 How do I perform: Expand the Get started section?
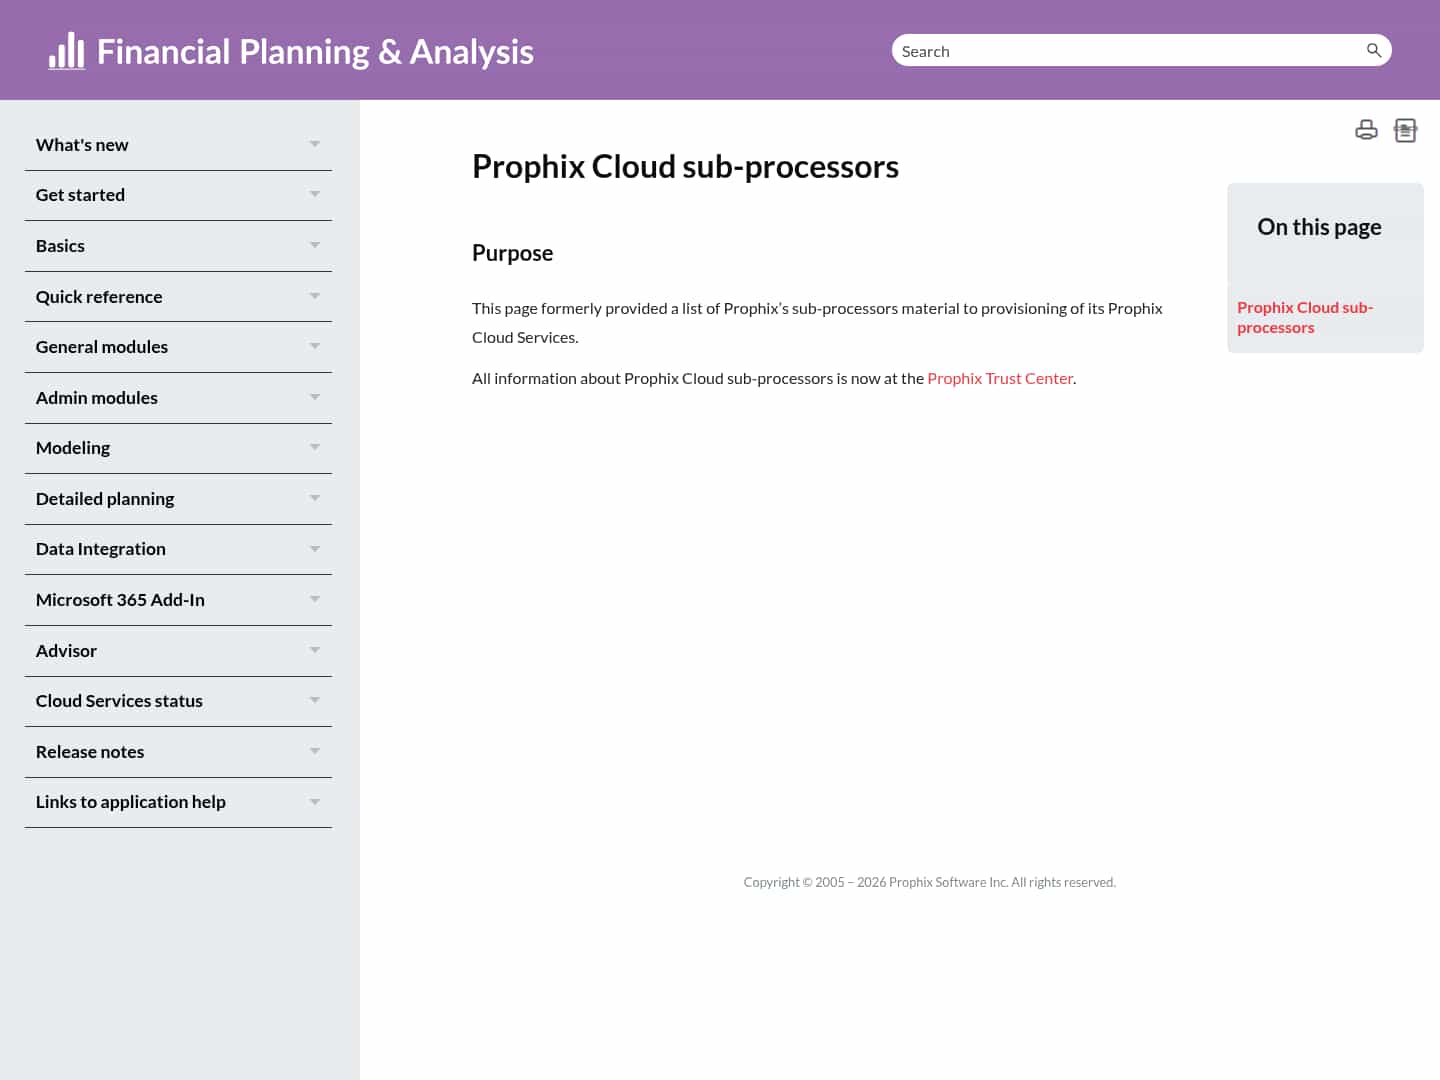point(314,194)
